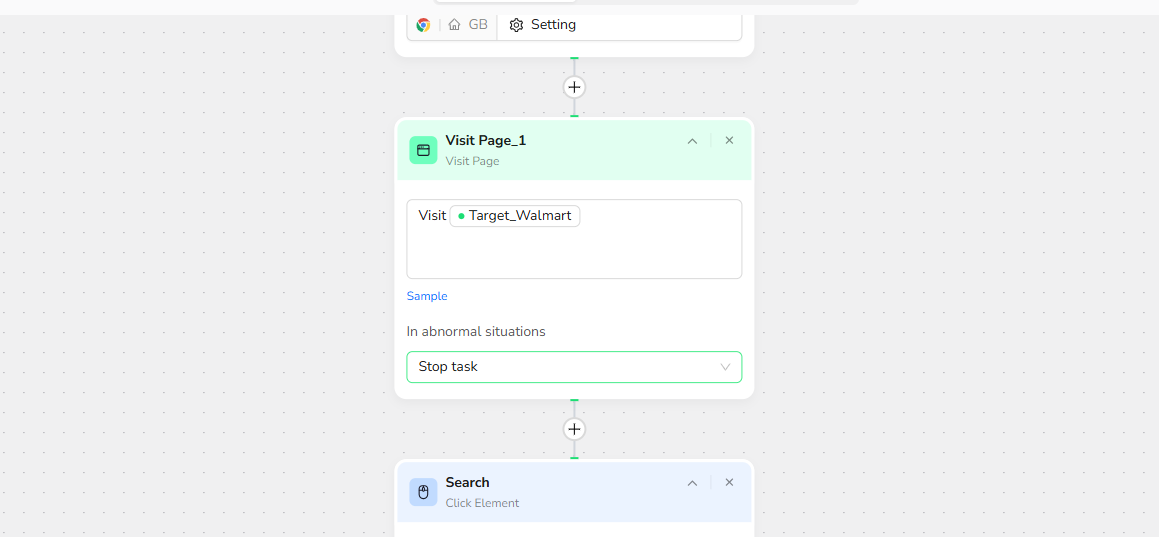Viewport: 1159px width, 537px height.
Task: Click the Target_Walmart variable chip
Action: coord(515,216)
